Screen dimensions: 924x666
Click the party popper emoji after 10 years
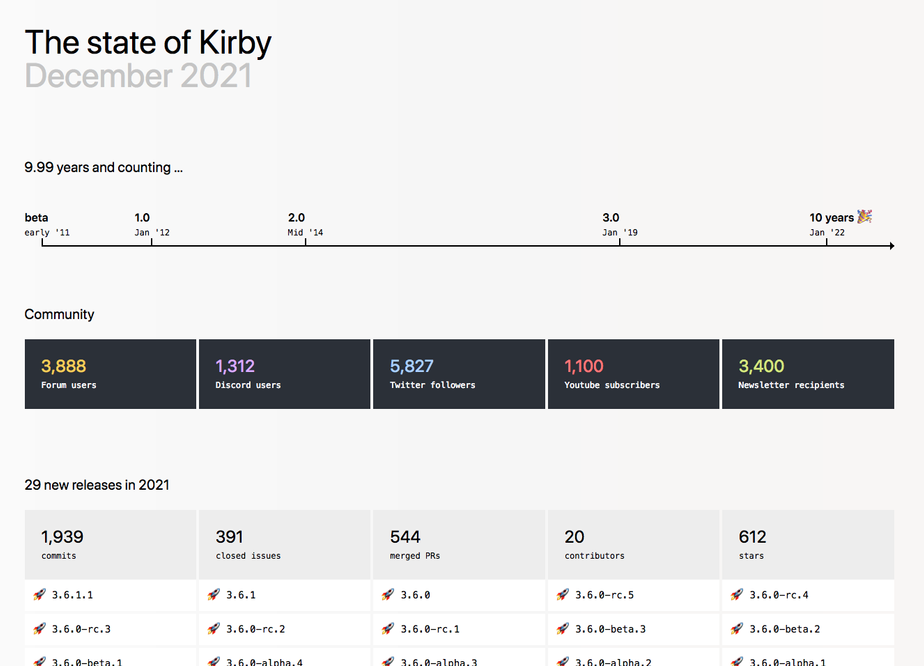click(x=865, y=217)
